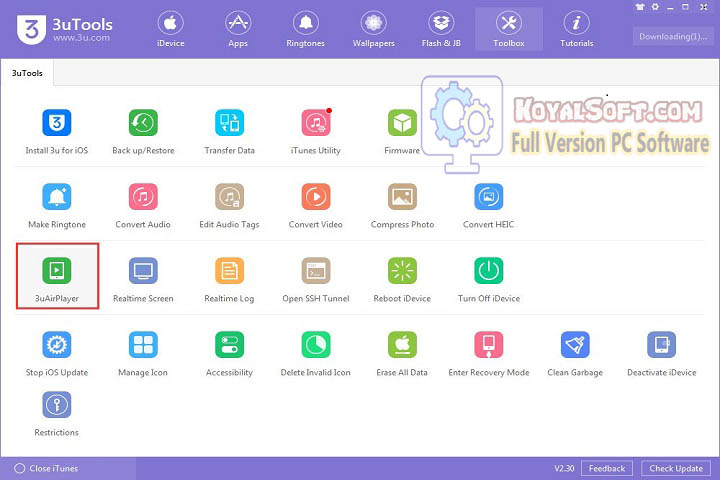Select the Toolbox section
This screenshot has height=480, width=720.
(x=509, y=29)
